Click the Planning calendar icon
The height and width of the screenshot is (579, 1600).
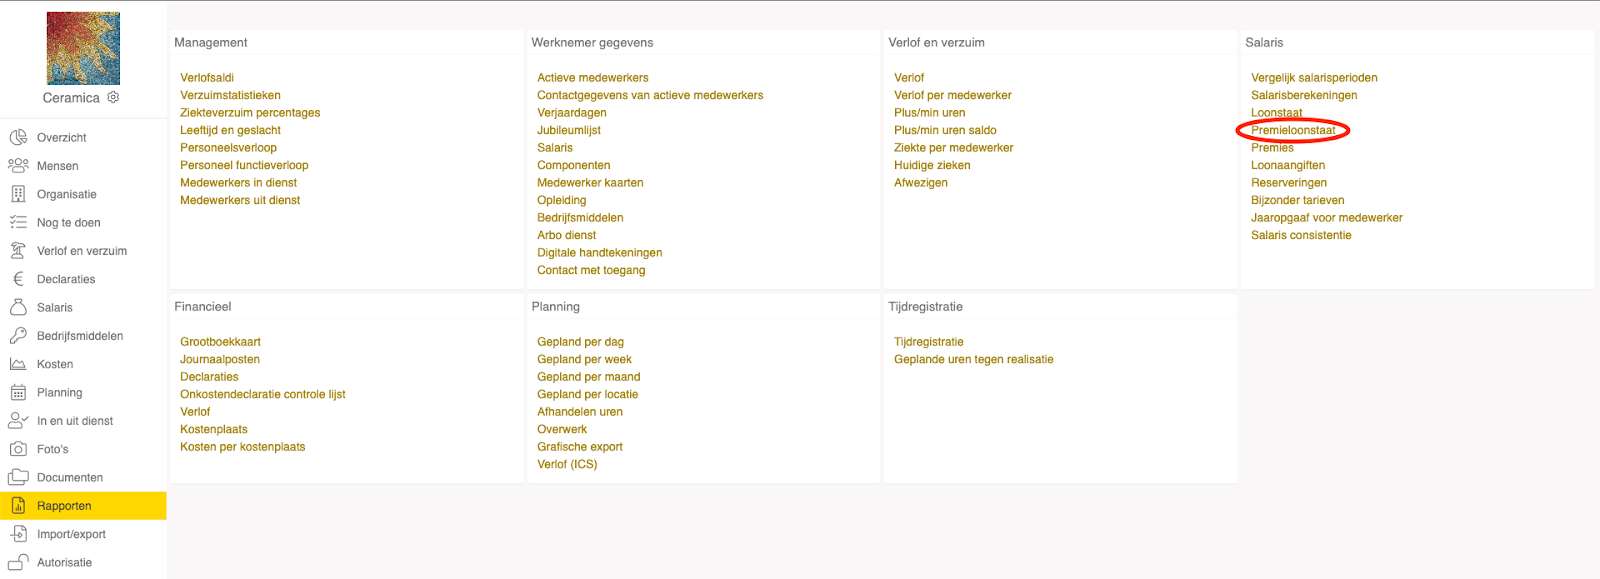(18, 393)
